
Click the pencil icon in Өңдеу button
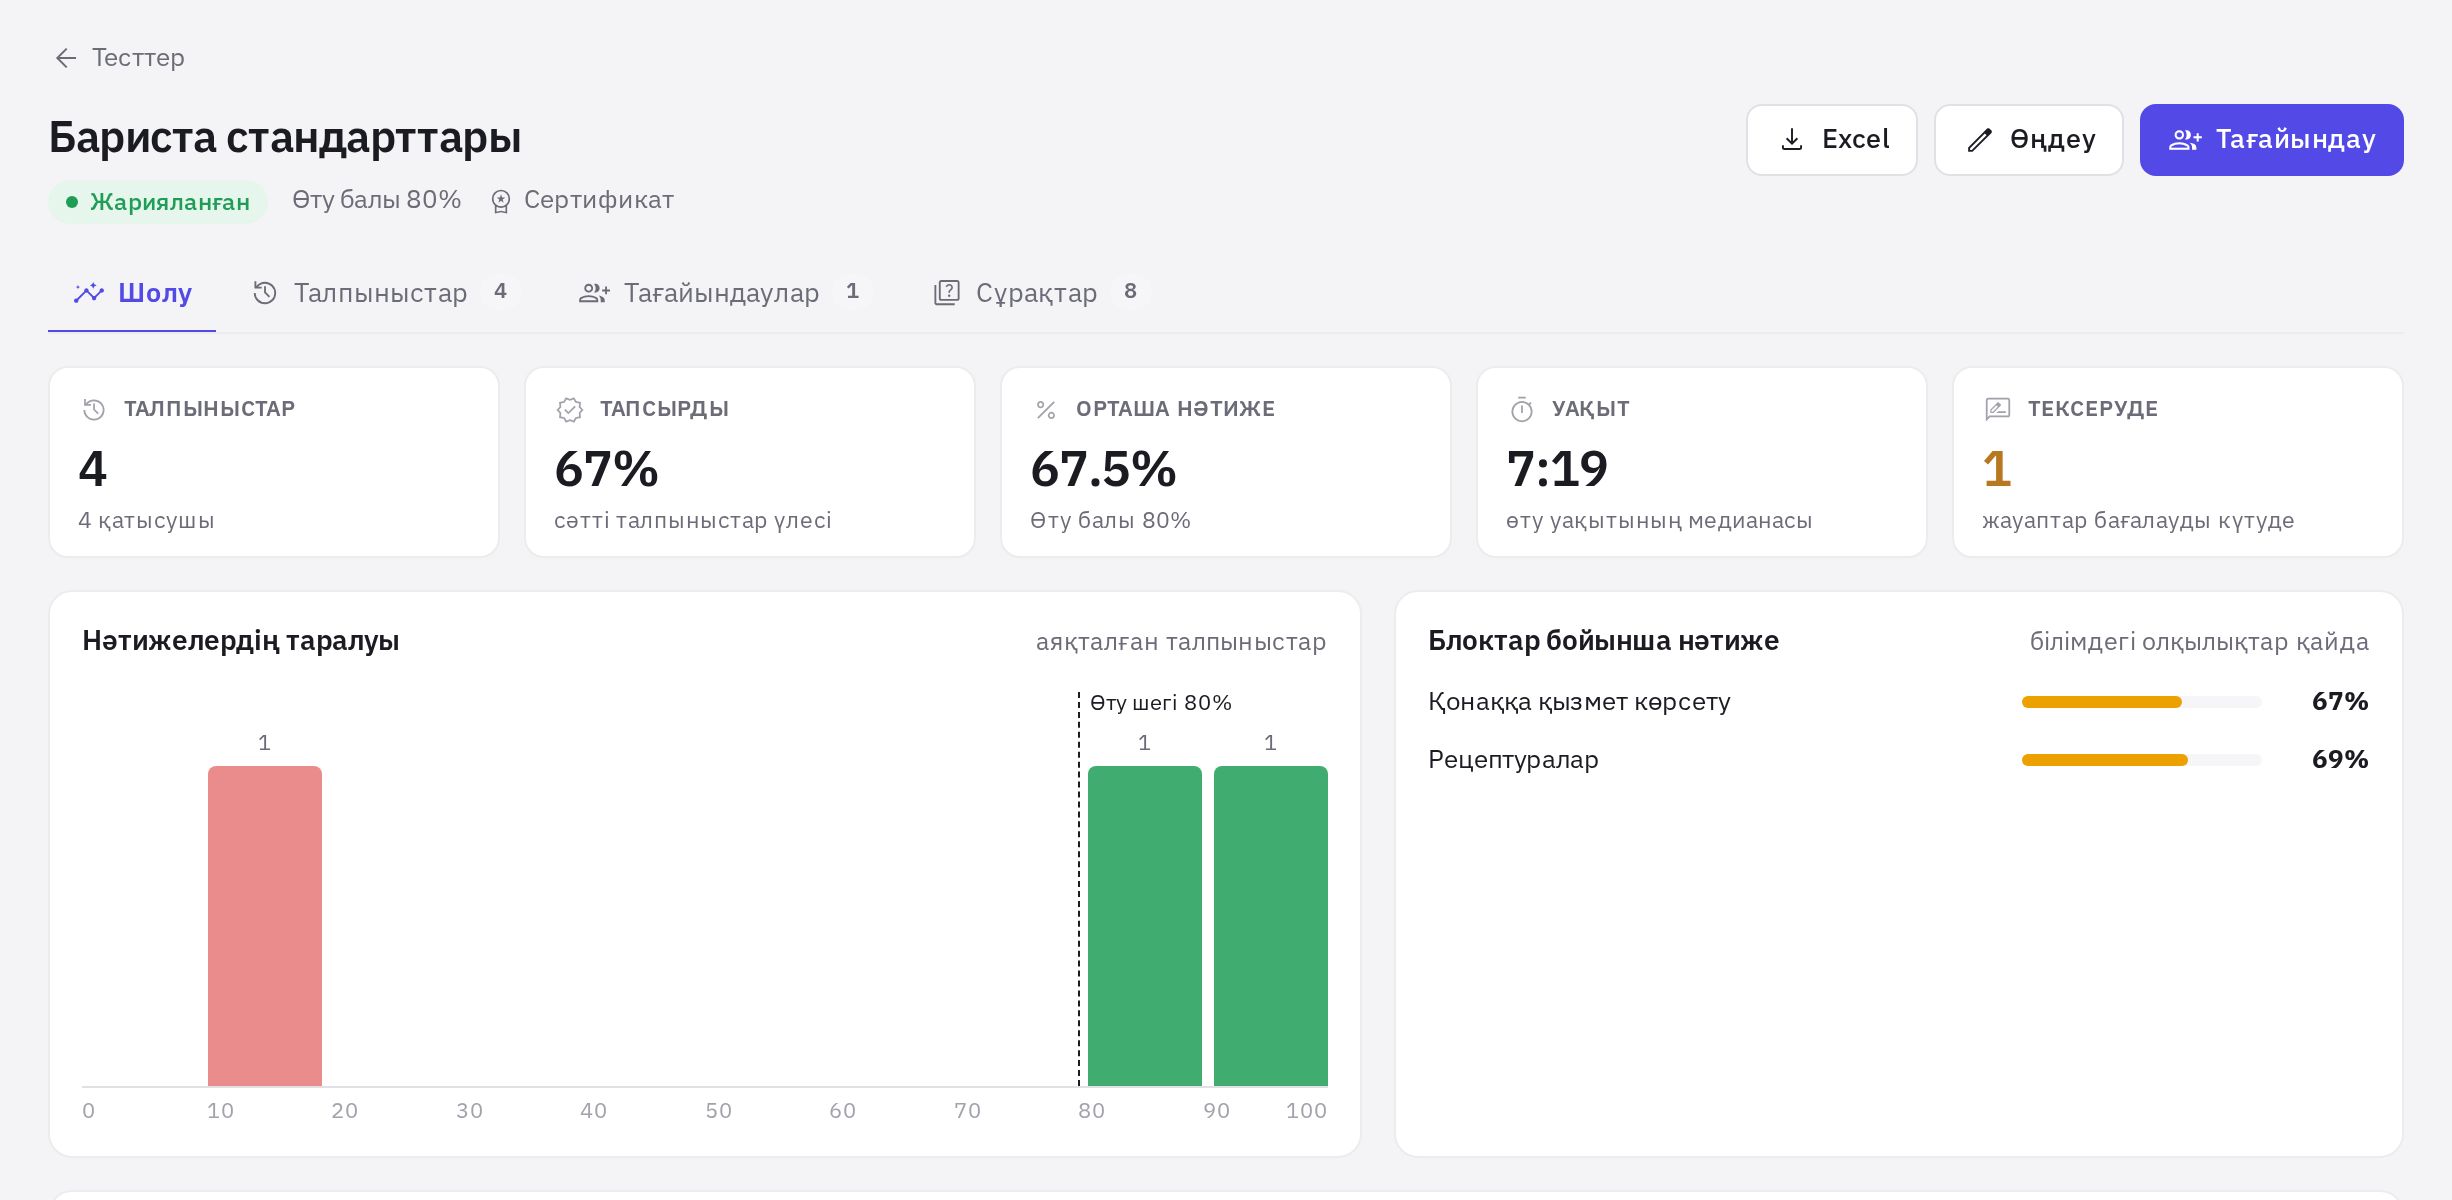tap(1980, 140)
